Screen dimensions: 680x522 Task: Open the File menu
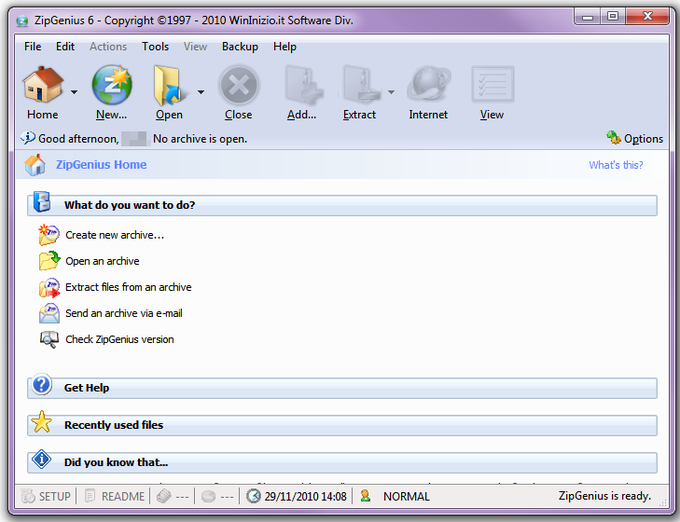click(33, 46)
